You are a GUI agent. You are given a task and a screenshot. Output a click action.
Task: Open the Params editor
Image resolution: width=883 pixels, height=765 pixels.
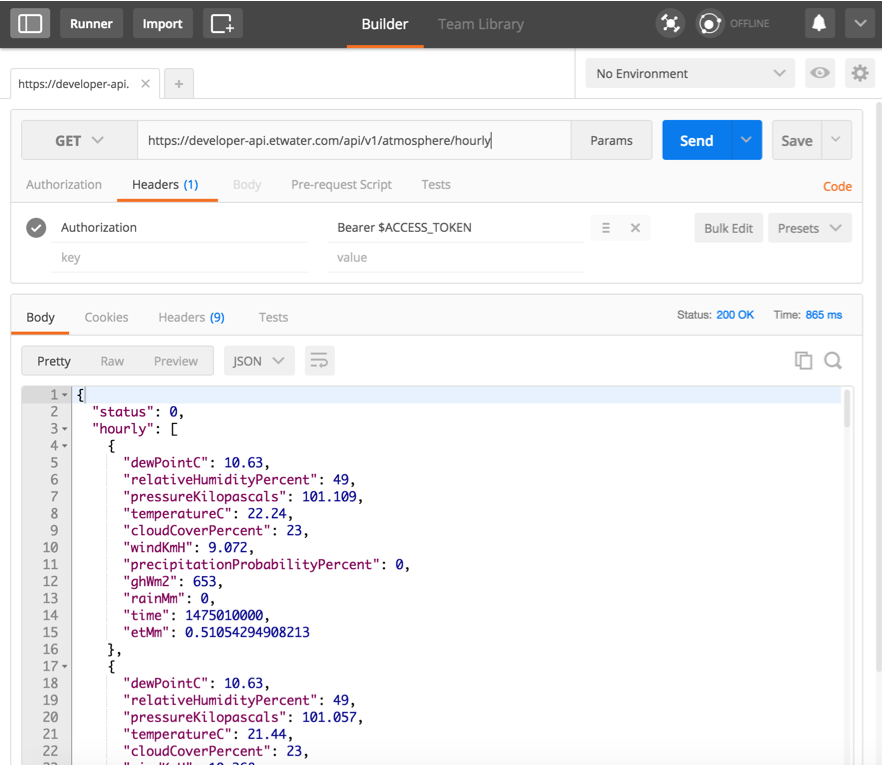(612, 140)
